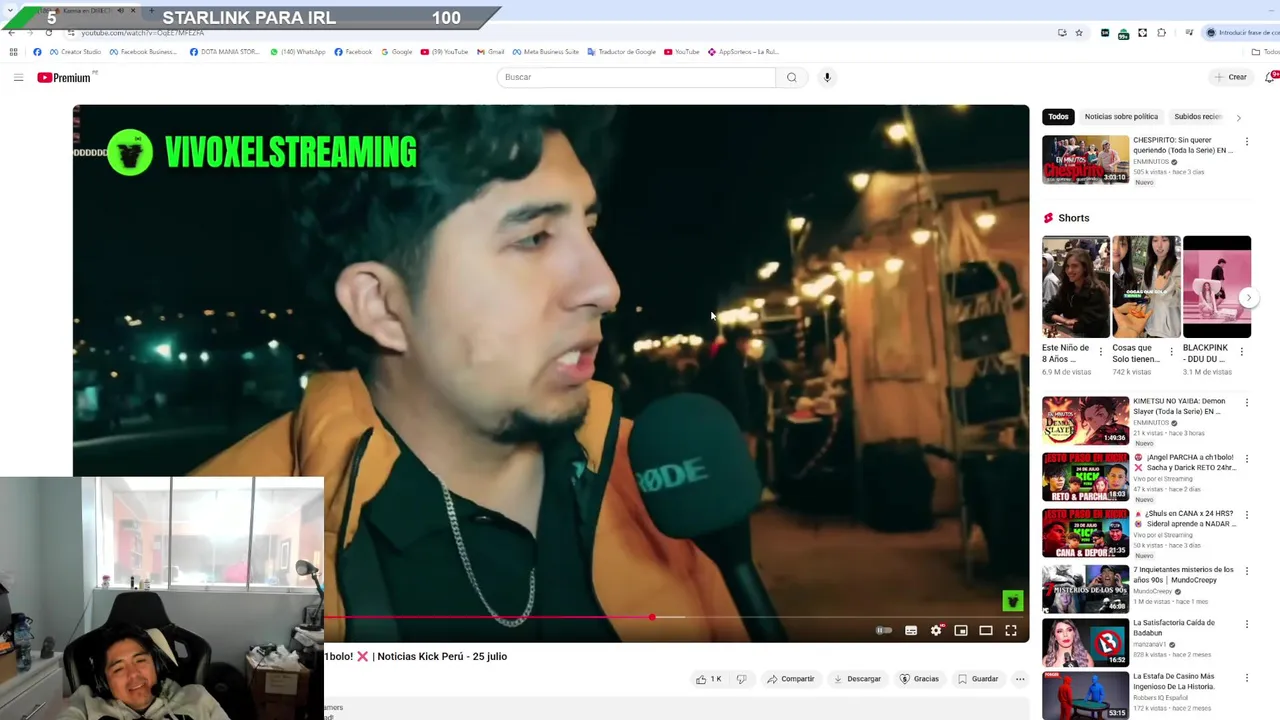Viewport: 1280px width, 720px height.
Task: Seek video using the red progress scrubber
Action: [652, 617]
